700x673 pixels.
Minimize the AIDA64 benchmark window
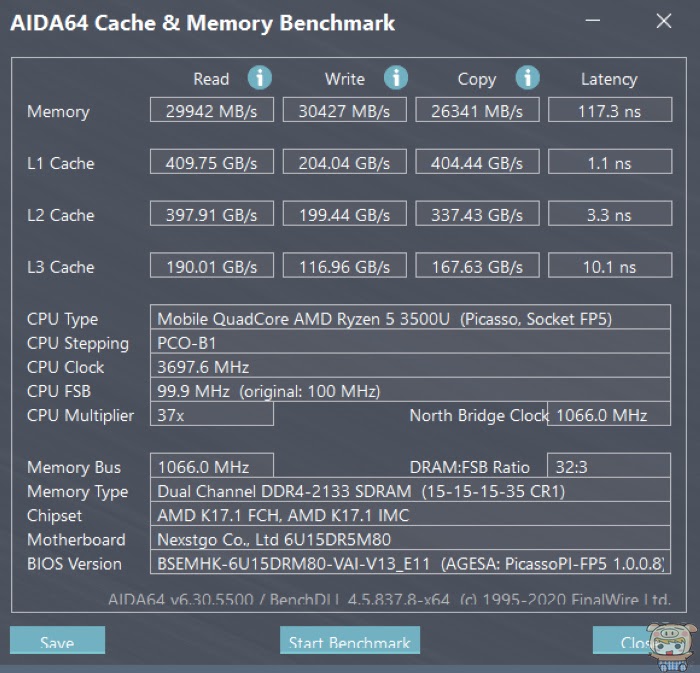pos(593,21)
